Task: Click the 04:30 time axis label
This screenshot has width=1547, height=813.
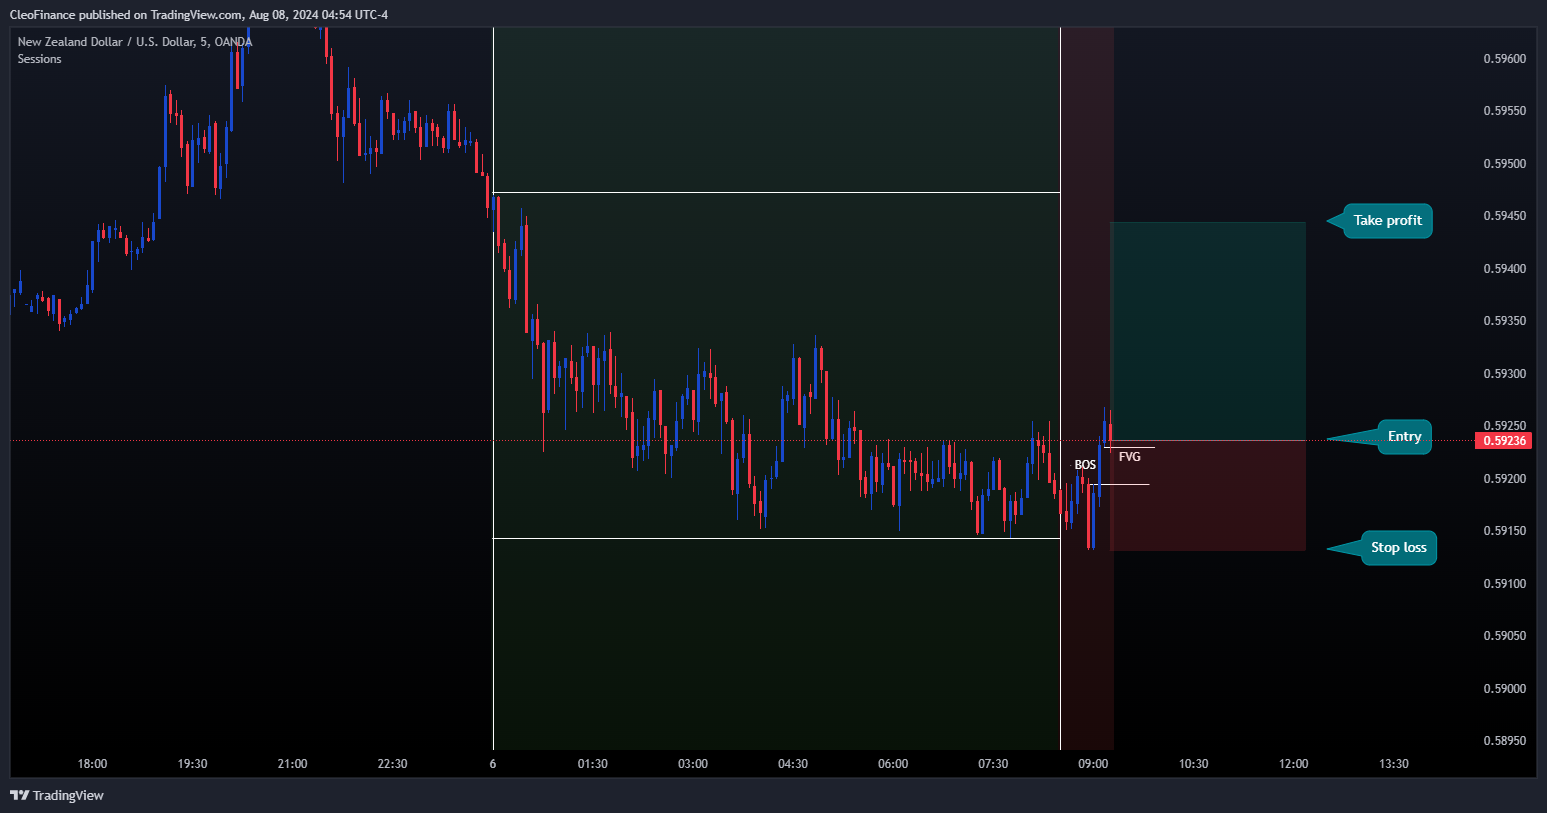Action: pos(793,764)
